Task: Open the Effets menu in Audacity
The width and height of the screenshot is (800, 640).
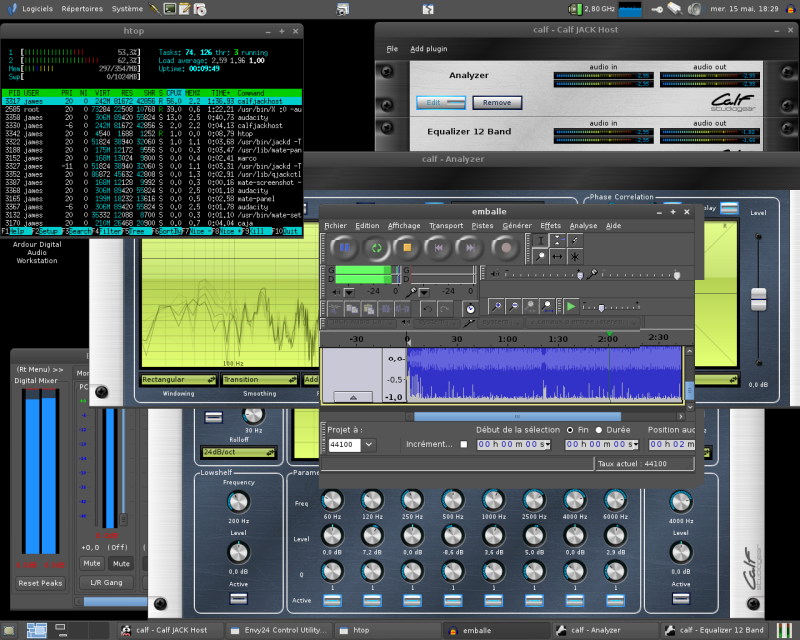Action: pyautogui.click(x=550, y=226)
